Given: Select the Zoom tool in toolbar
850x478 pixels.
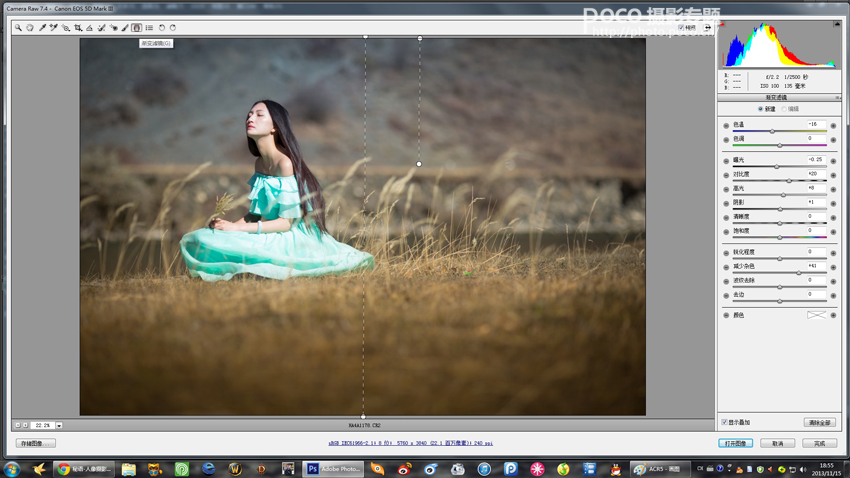Looking at the screenshot, I should 18,28.
